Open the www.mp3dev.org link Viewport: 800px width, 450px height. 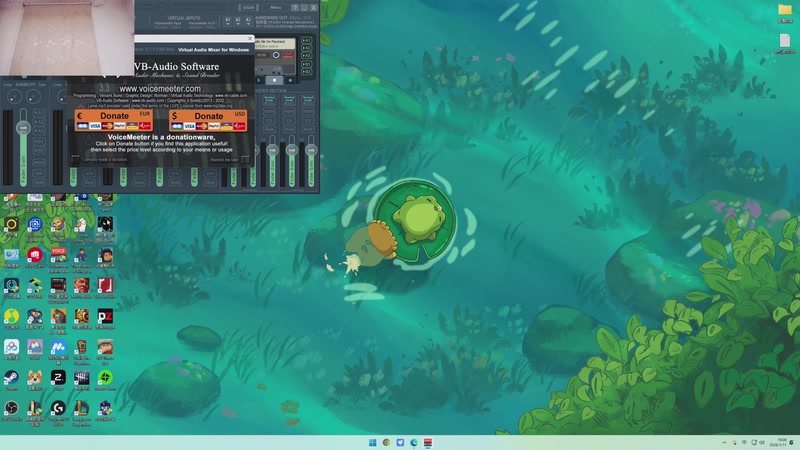pyautogui.click(x=218, y=106)
